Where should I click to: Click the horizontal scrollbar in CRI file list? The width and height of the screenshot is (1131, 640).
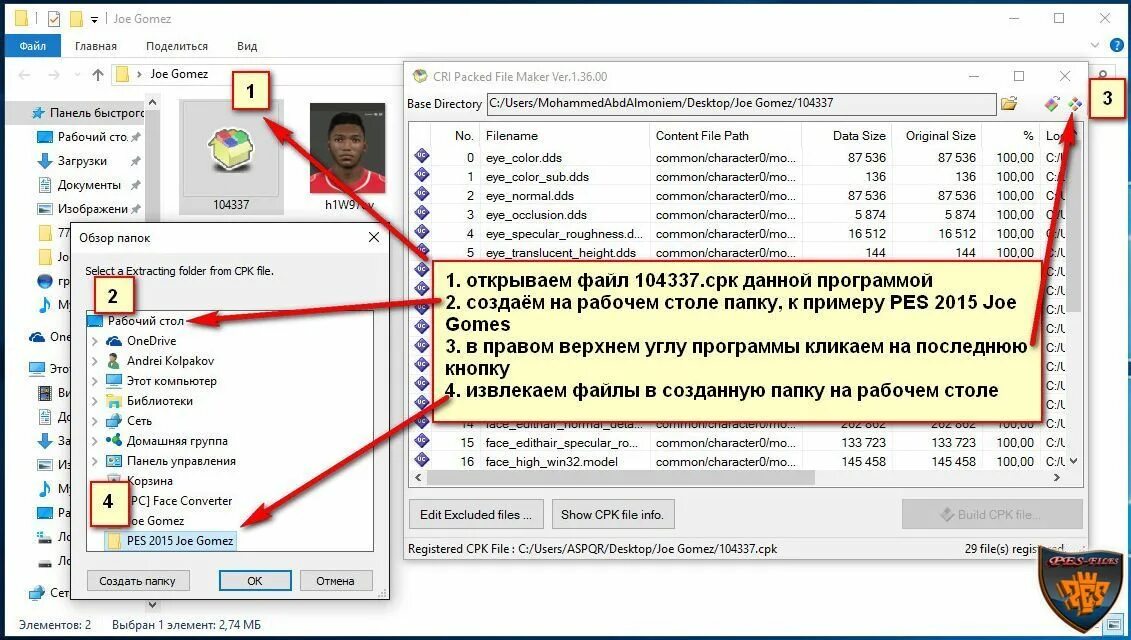pyautogui.click(x=620, y=478)
